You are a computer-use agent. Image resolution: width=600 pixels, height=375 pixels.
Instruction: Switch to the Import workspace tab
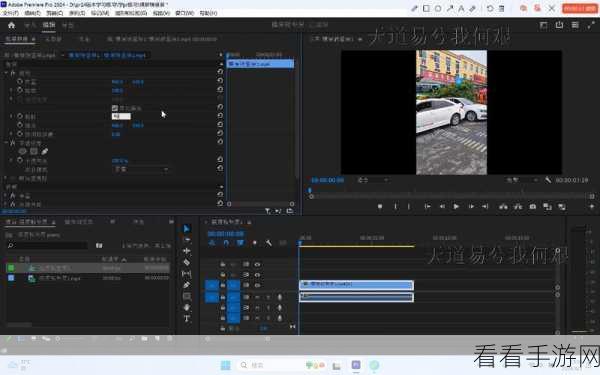tap(30, 25)
